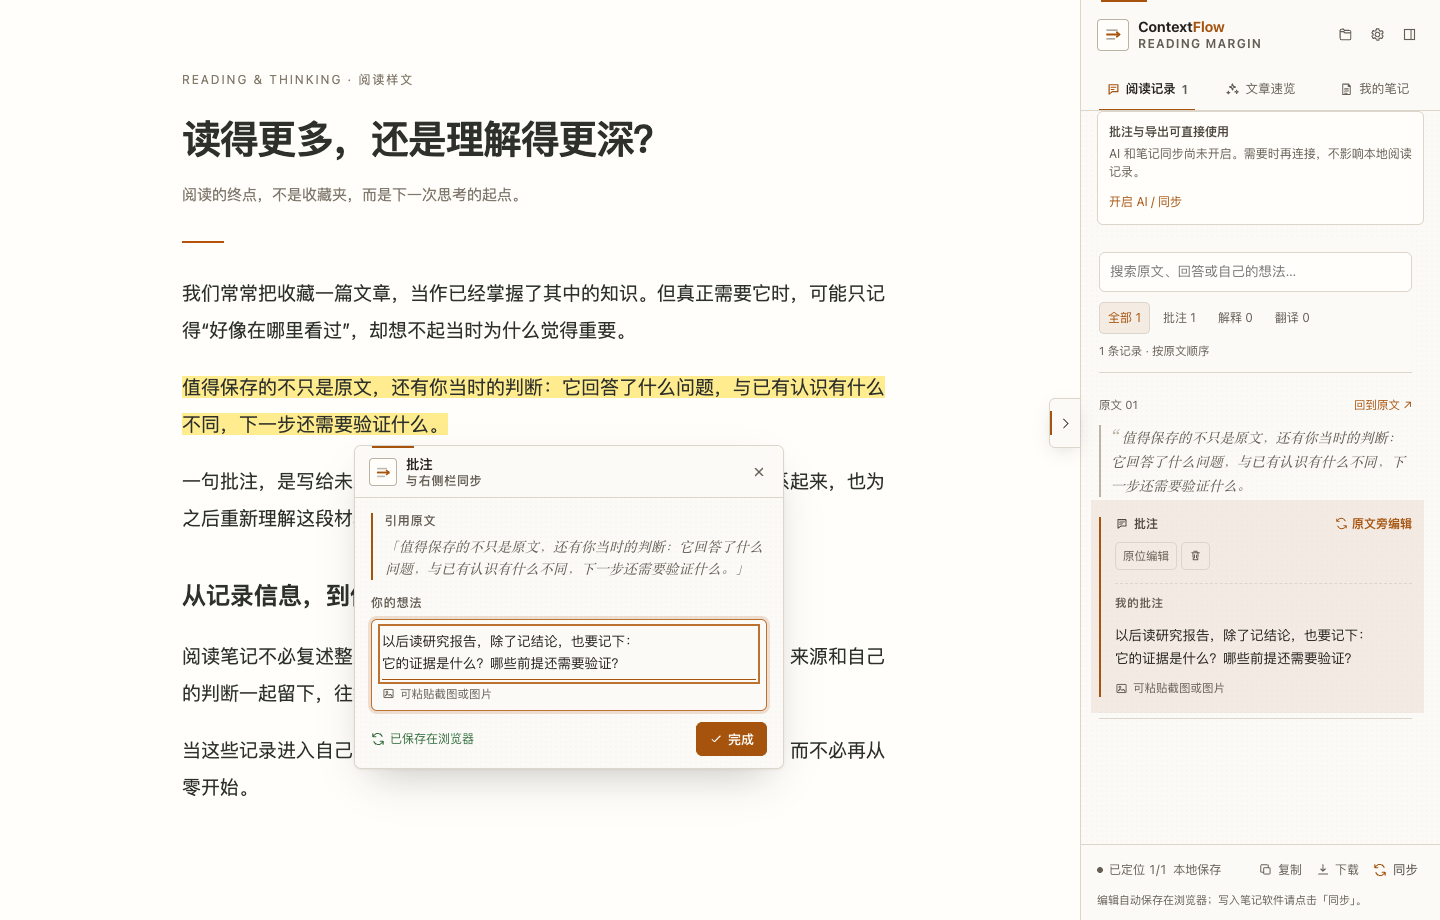This screenshot has height=920, width=1440.
Task: Click the 已保存在浏览器 status in popup
Action: point(422,739)
